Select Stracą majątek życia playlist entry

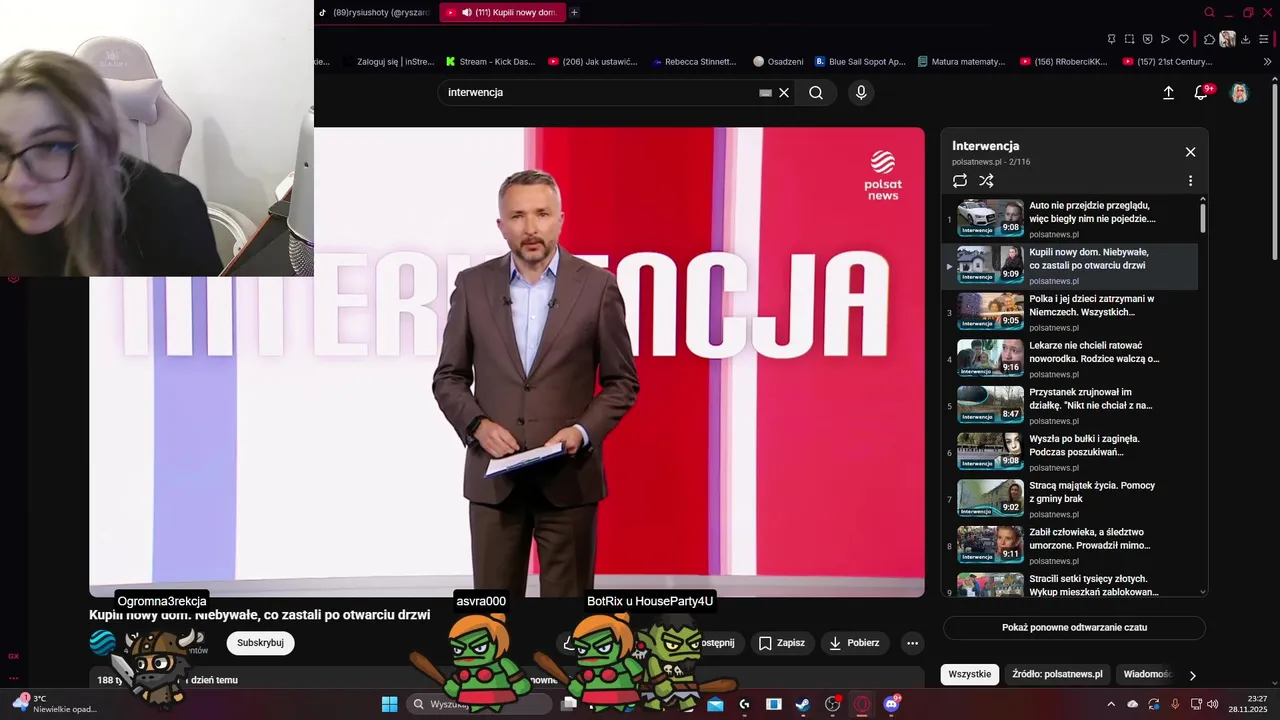pyautogui.click(x=1070, y=499)
